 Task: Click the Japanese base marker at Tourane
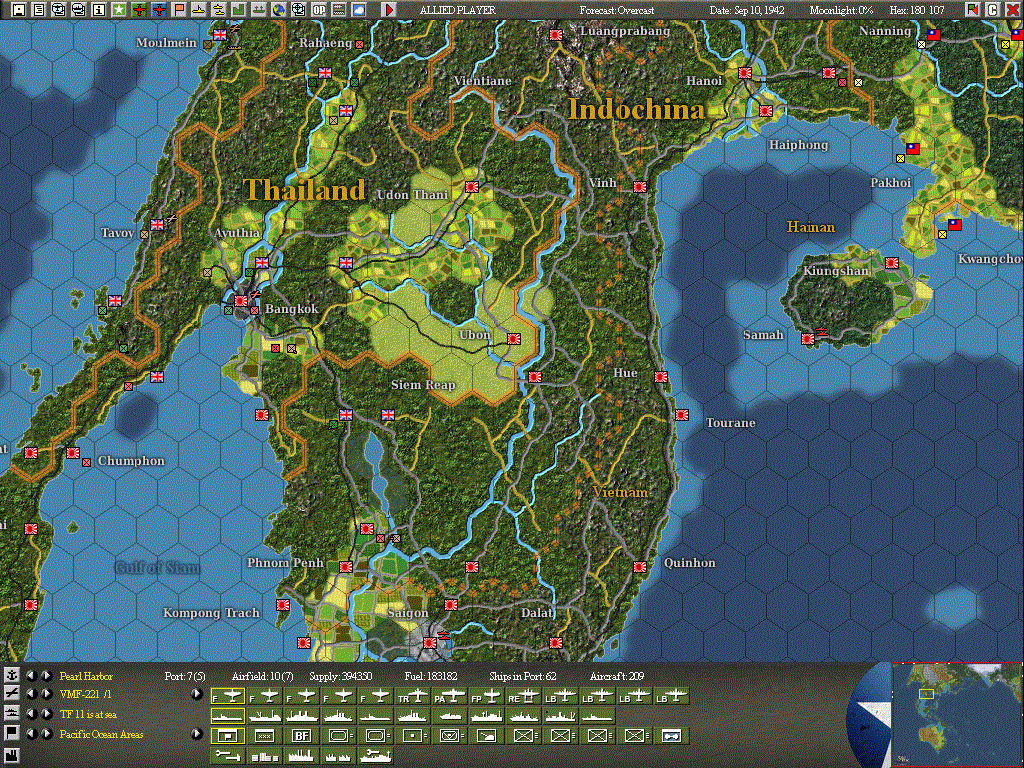tap(682, 415)
